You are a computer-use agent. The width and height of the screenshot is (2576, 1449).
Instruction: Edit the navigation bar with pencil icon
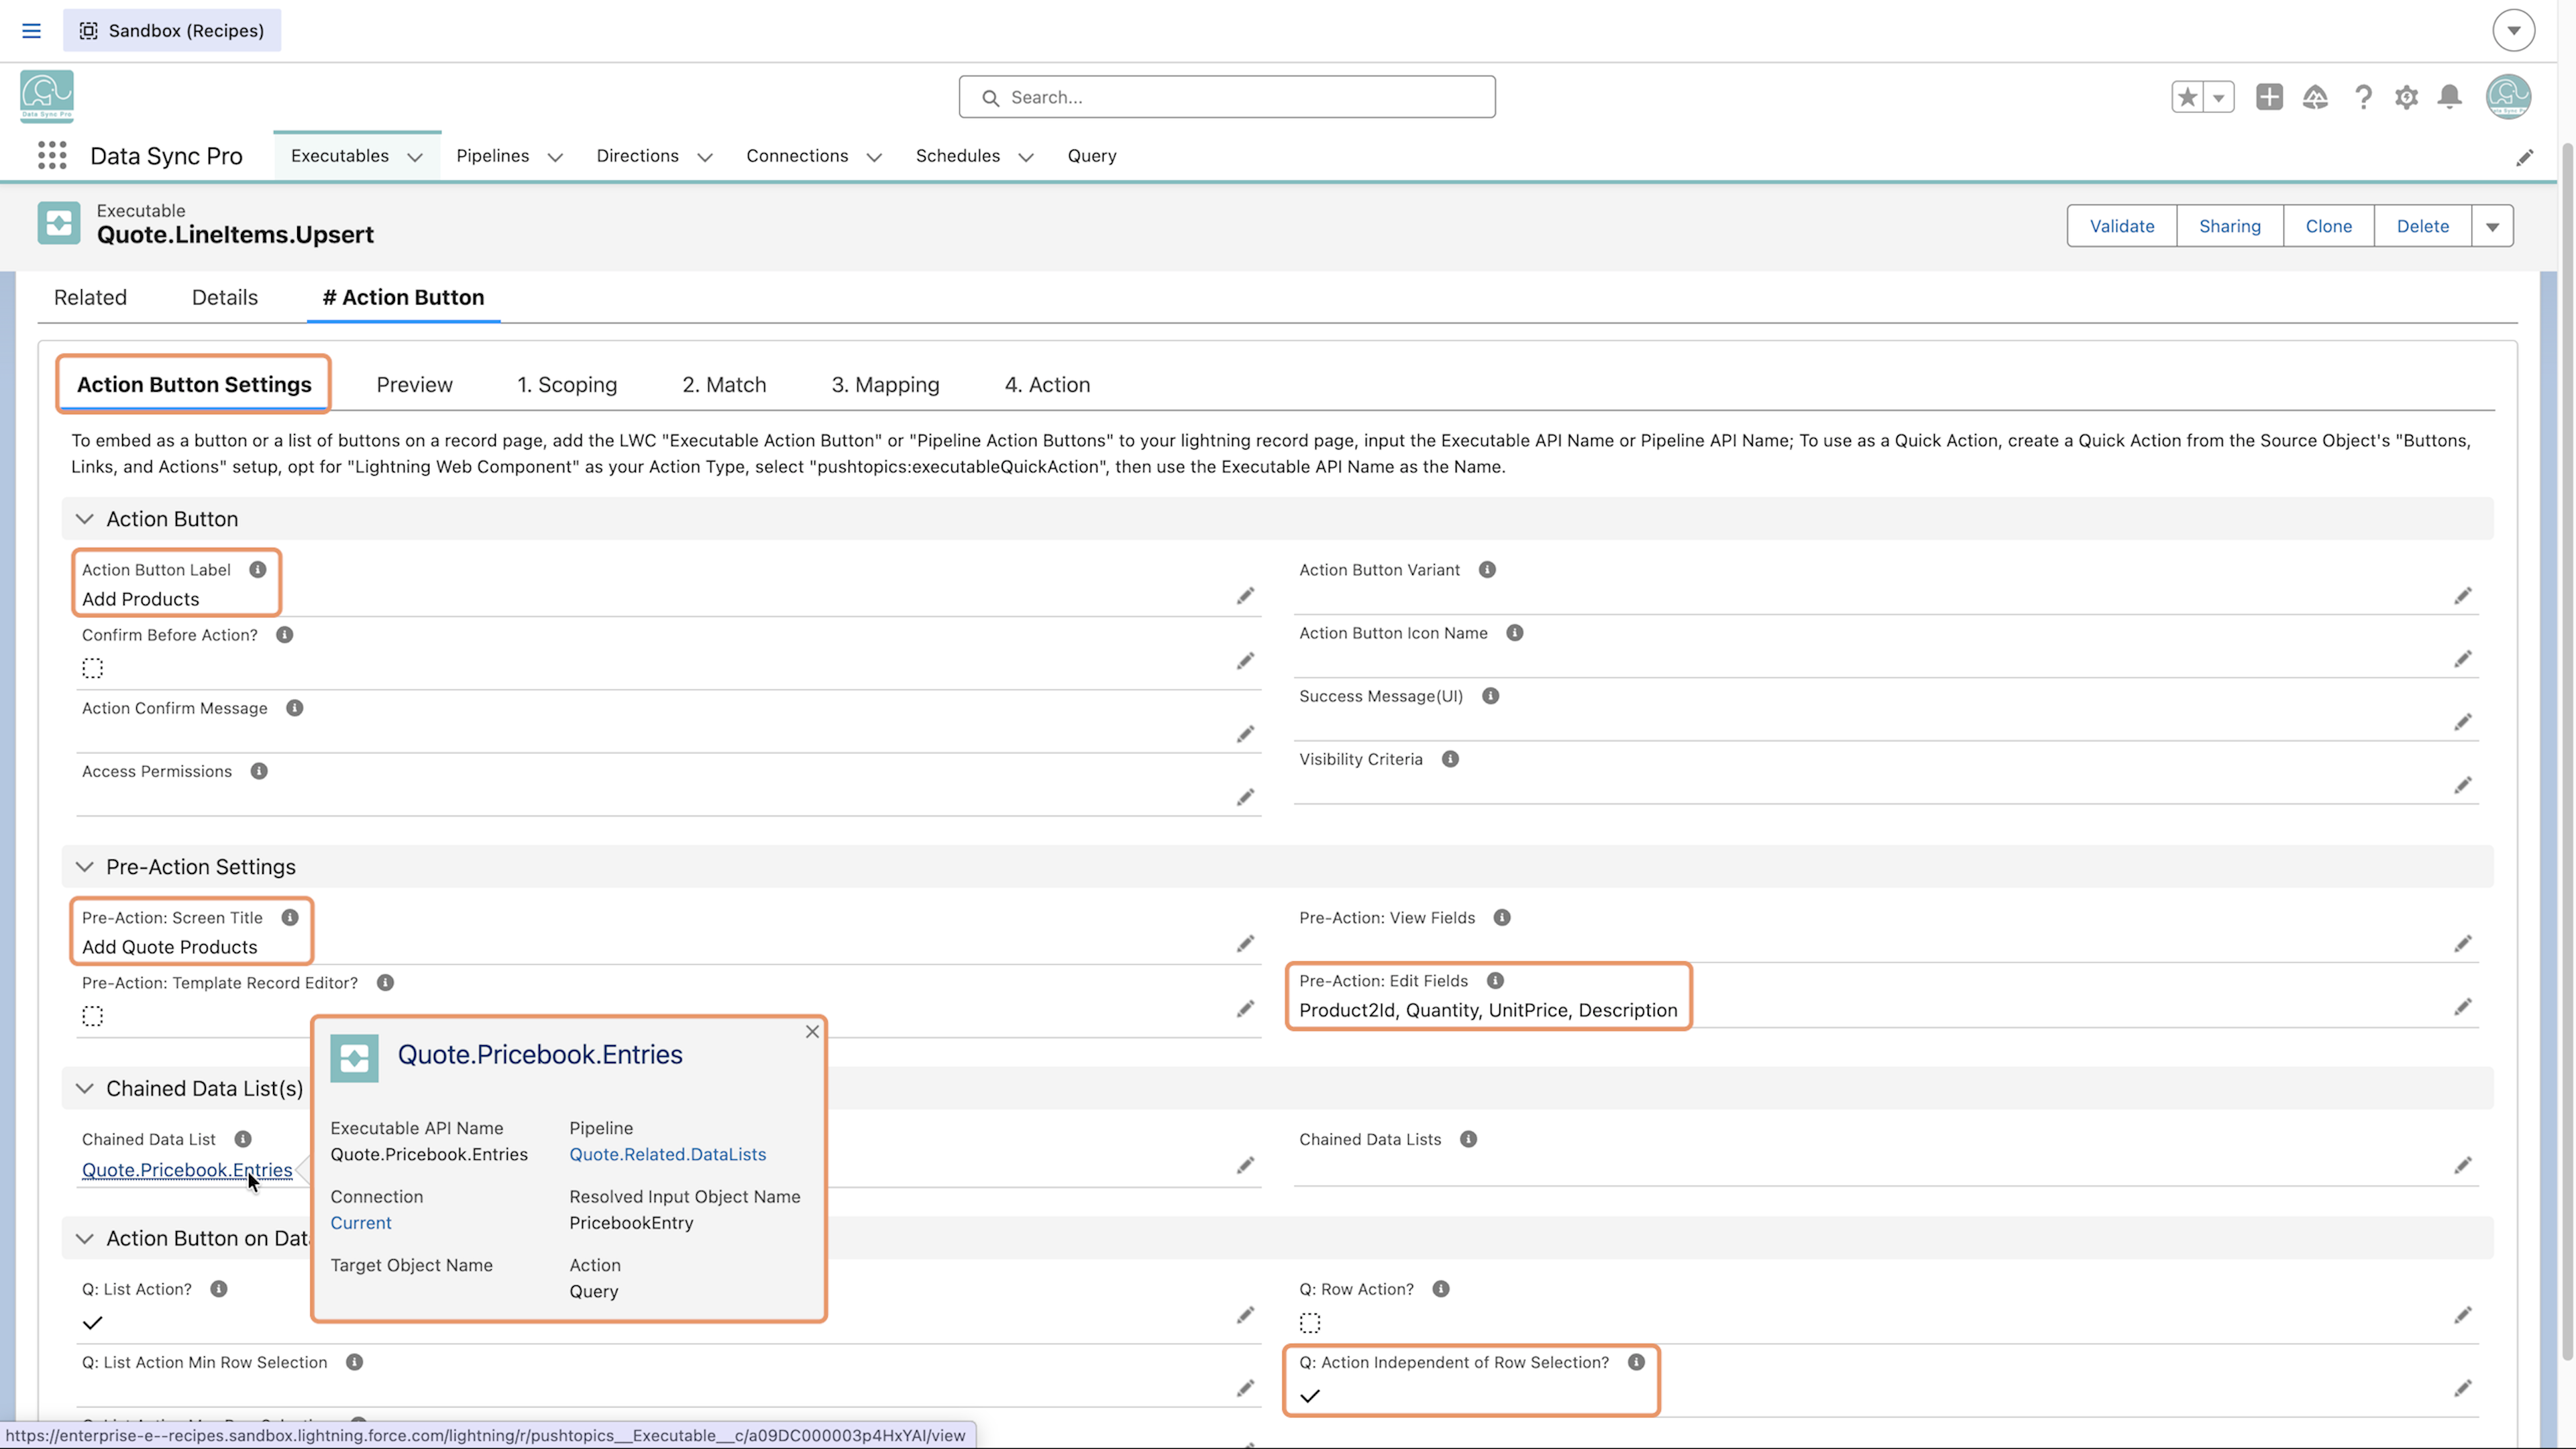2525,157
